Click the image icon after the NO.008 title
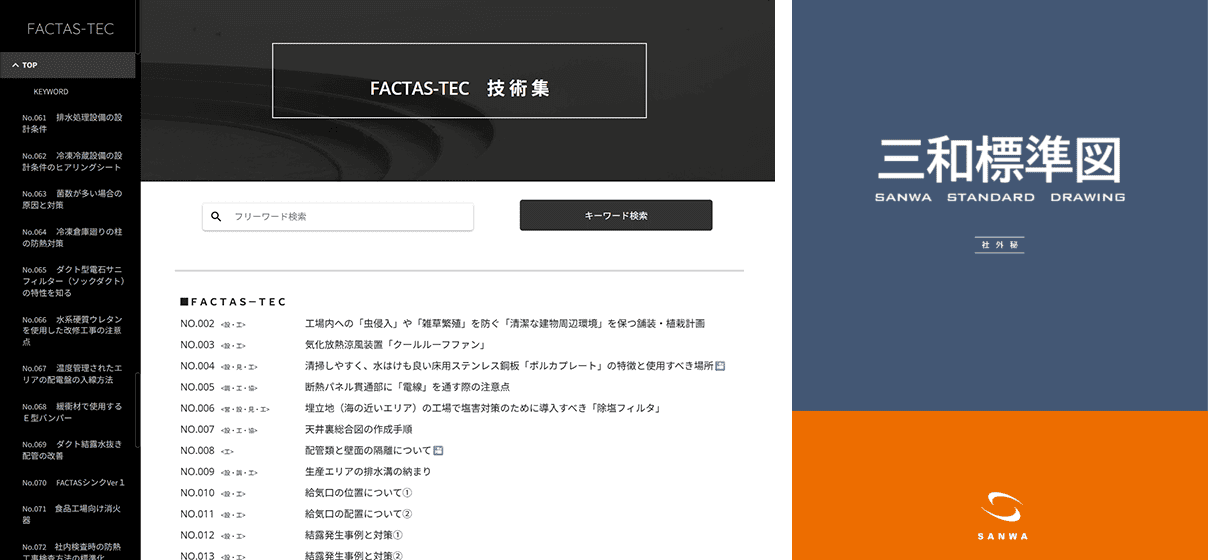This screenshot has height=560, width=1208. (438, 451)
